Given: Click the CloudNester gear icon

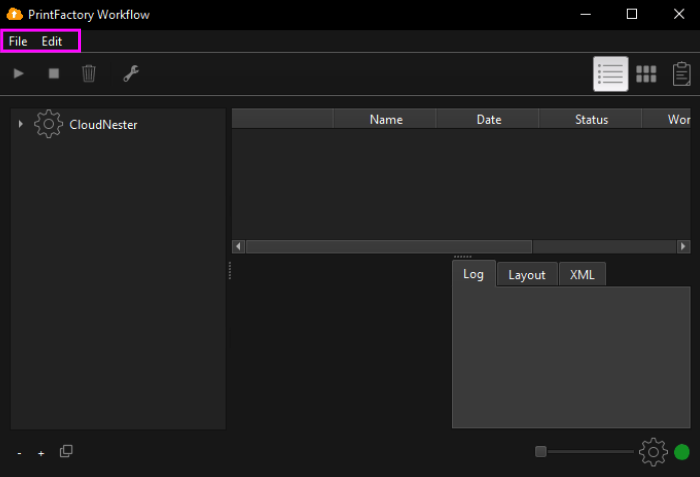Looking at the screenshot, I should point(48,124).
